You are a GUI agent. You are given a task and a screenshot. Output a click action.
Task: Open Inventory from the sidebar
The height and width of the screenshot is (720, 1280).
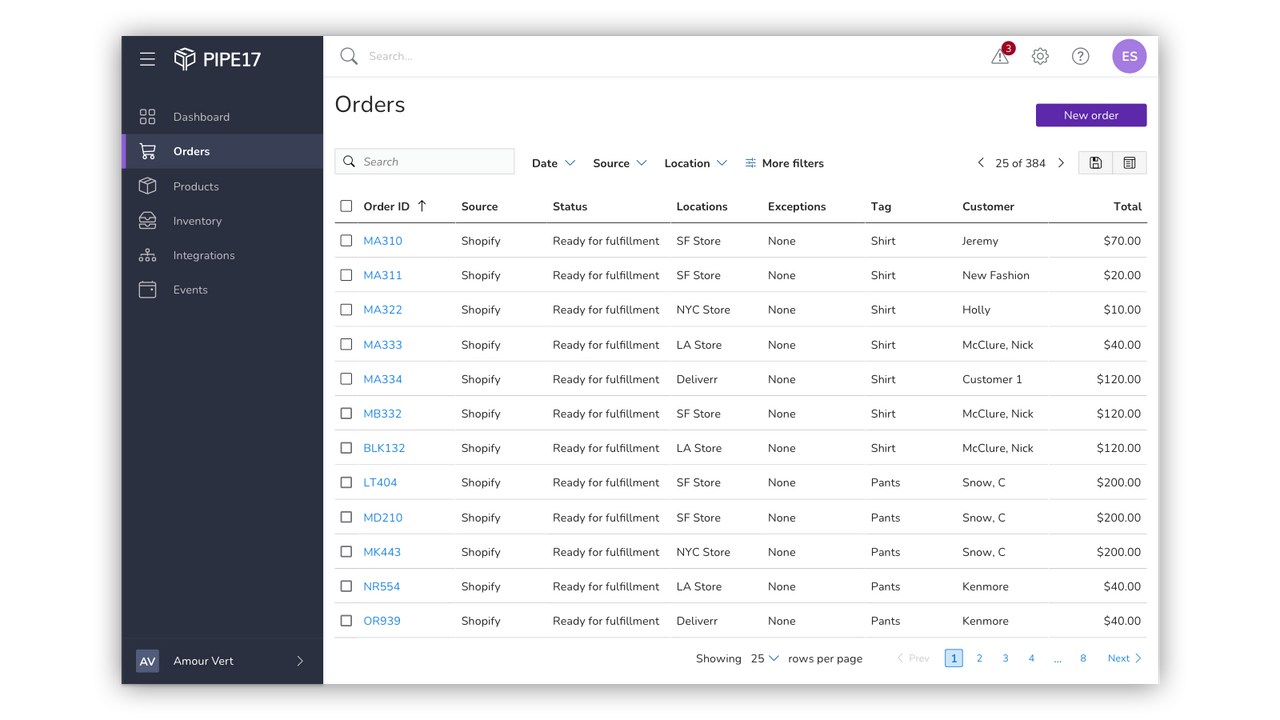[197, 220]
